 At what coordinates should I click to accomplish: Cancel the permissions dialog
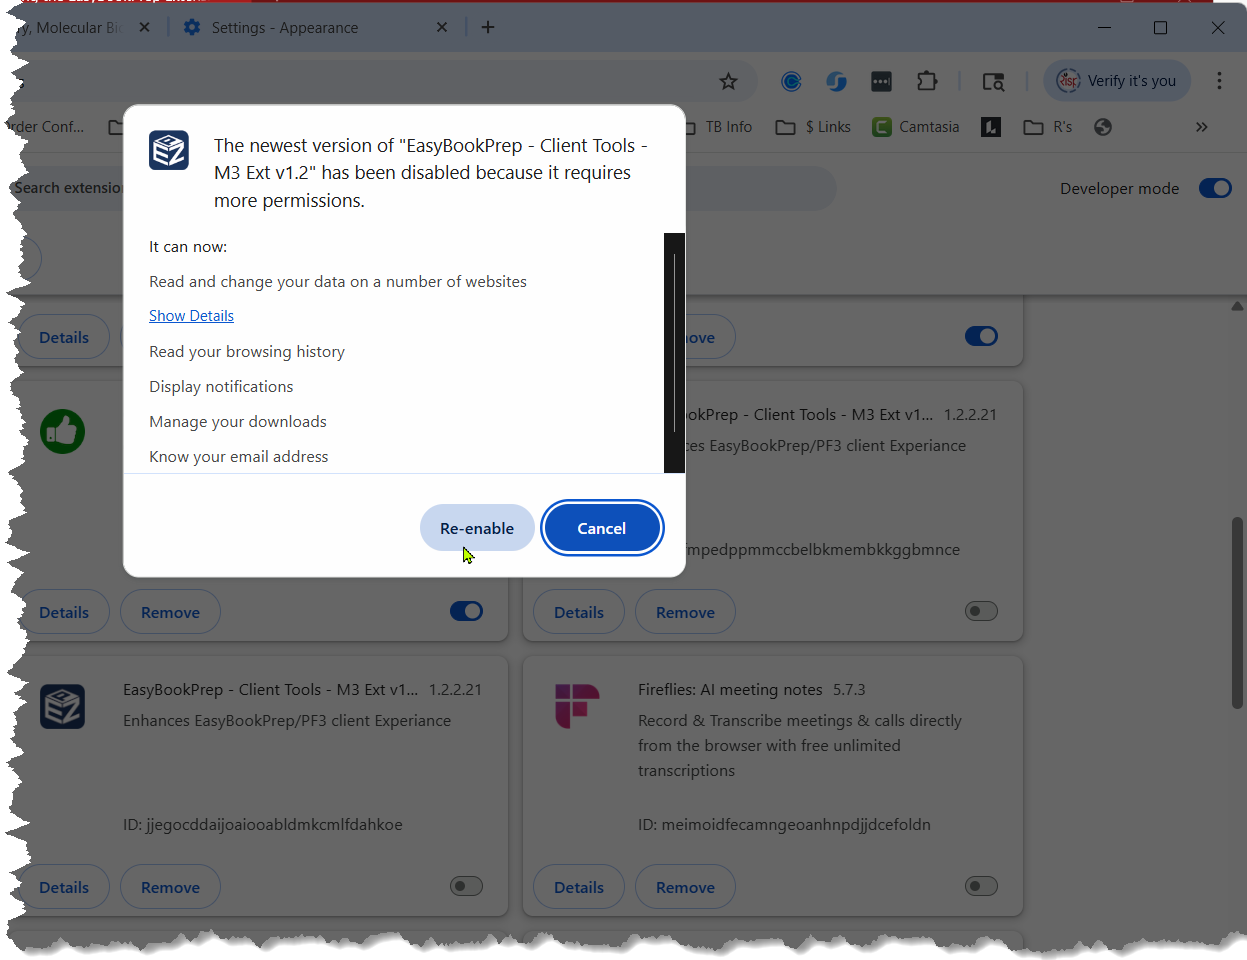602,528
